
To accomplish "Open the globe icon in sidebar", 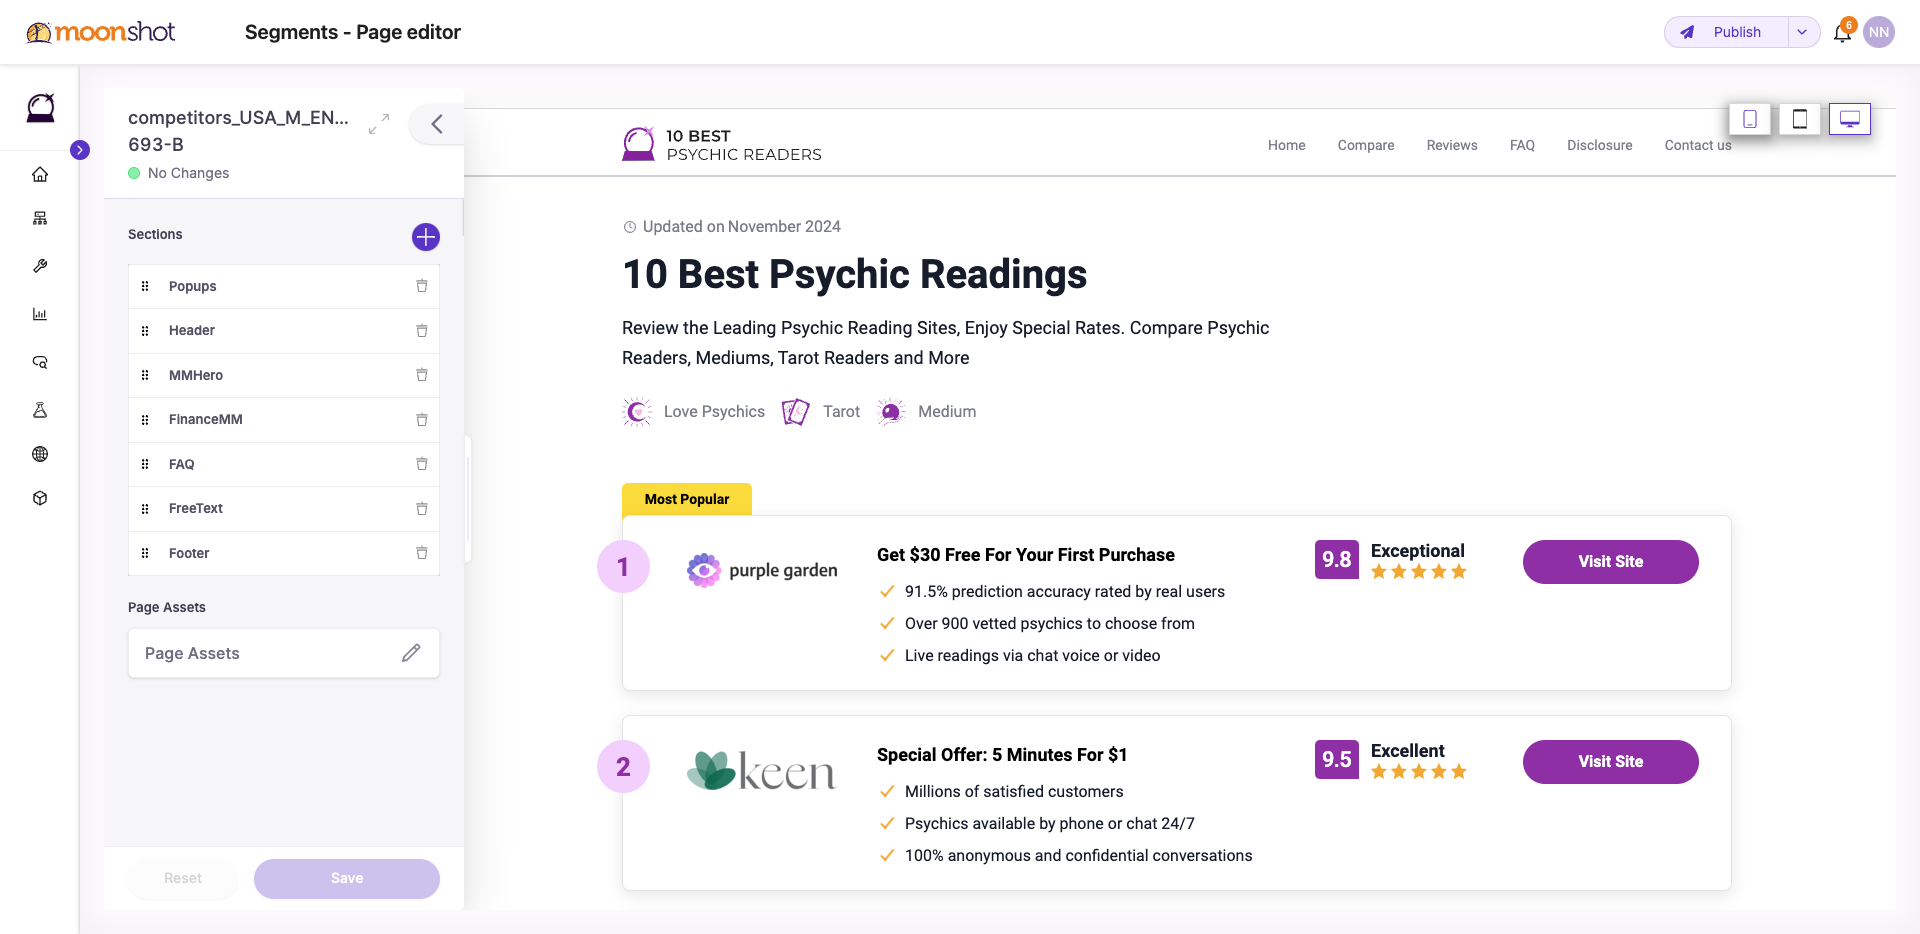I will (40, 454).
